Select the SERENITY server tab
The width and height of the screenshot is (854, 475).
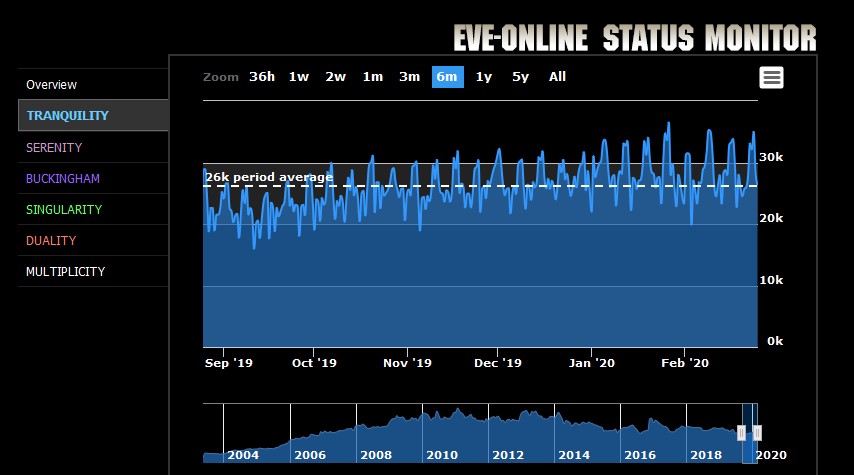[x=93, y=147]
